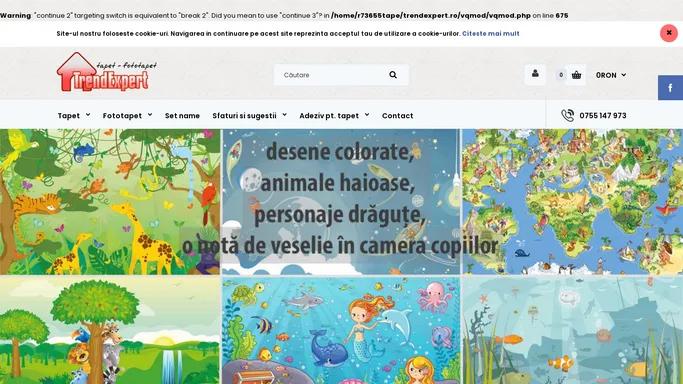Open the shopping basket icon

[x=576, y=75]
